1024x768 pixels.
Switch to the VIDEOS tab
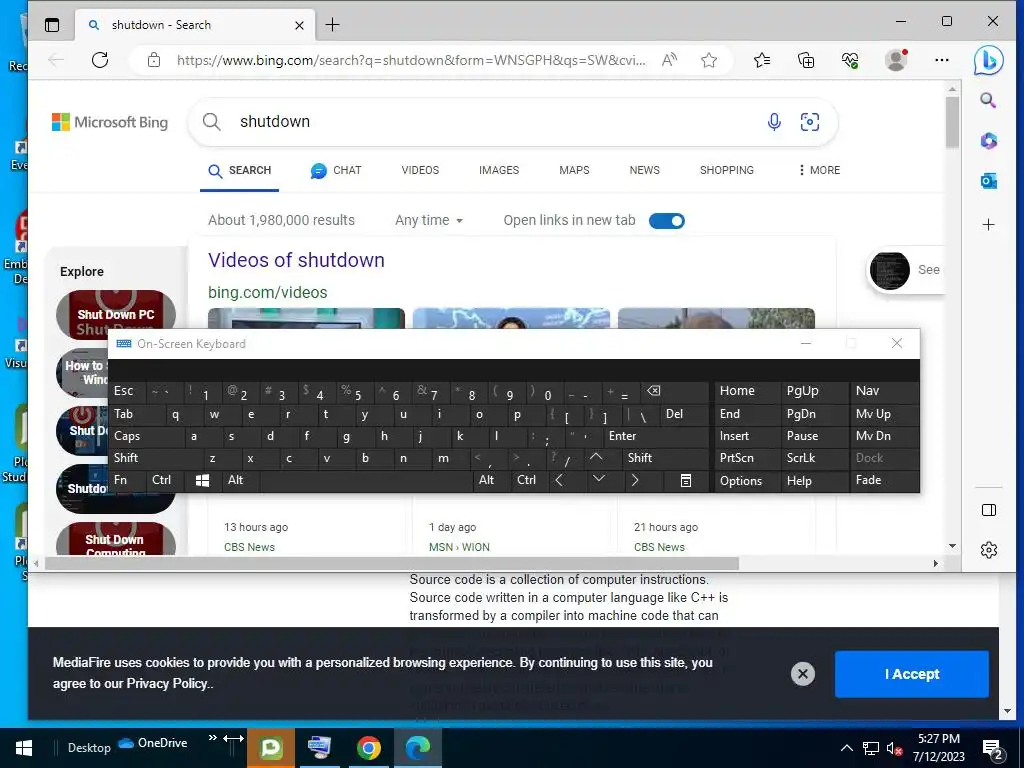(x=420, y=170)
